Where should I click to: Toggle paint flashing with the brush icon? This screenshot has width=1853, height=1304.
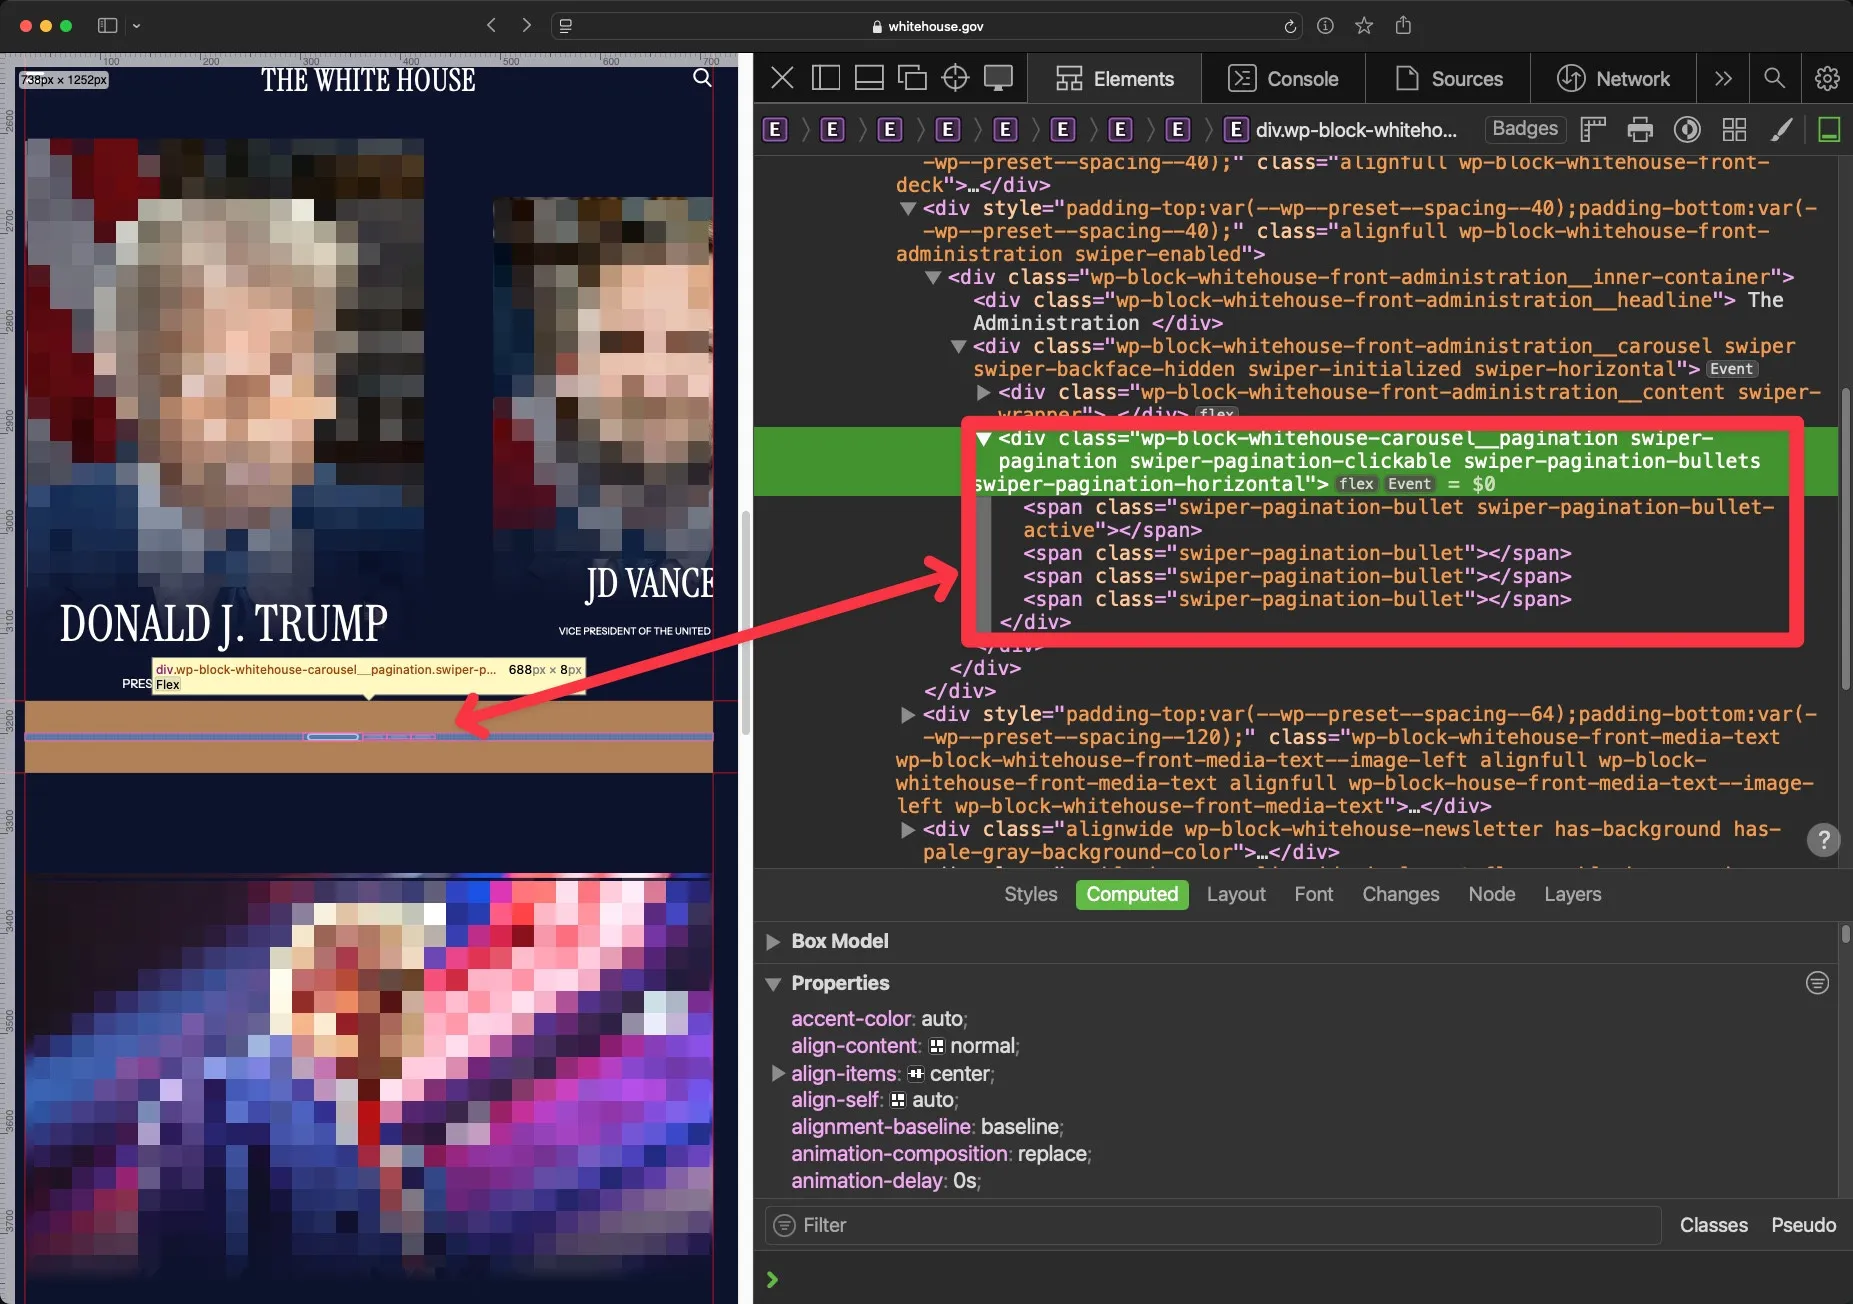1781,129
